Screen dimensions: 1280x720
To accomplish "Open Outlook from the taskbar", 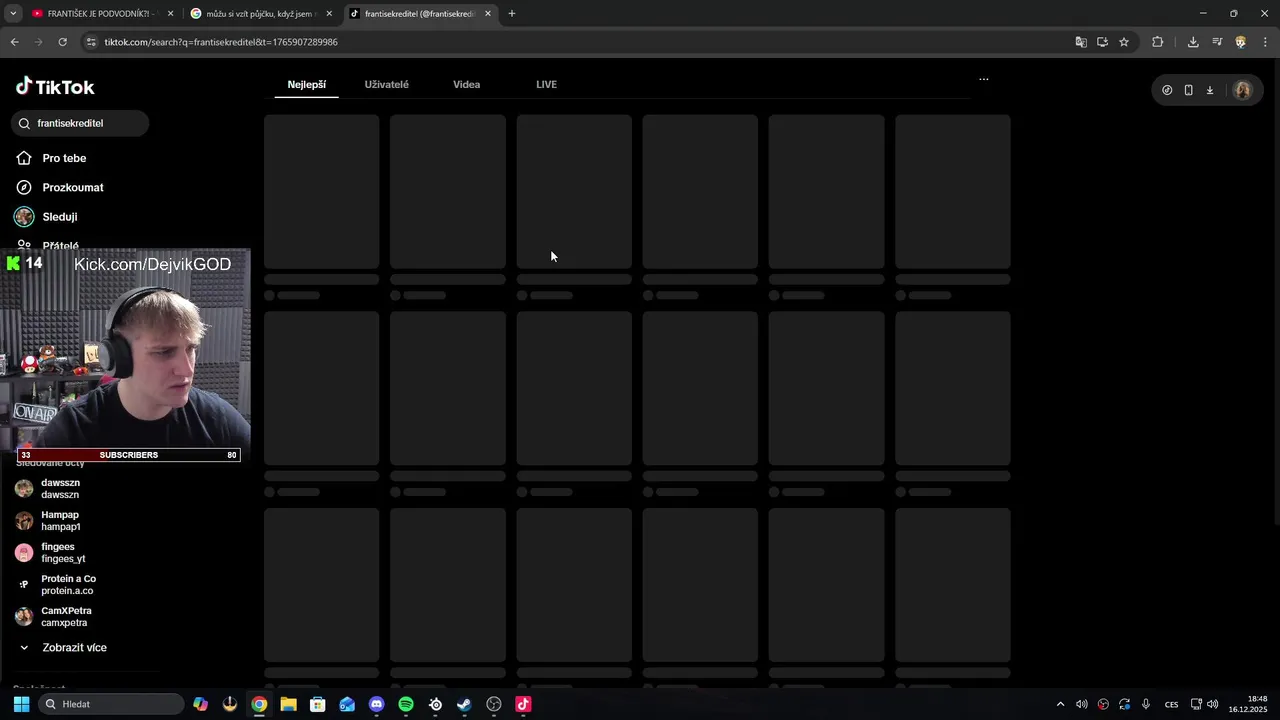I will point(347,704).
